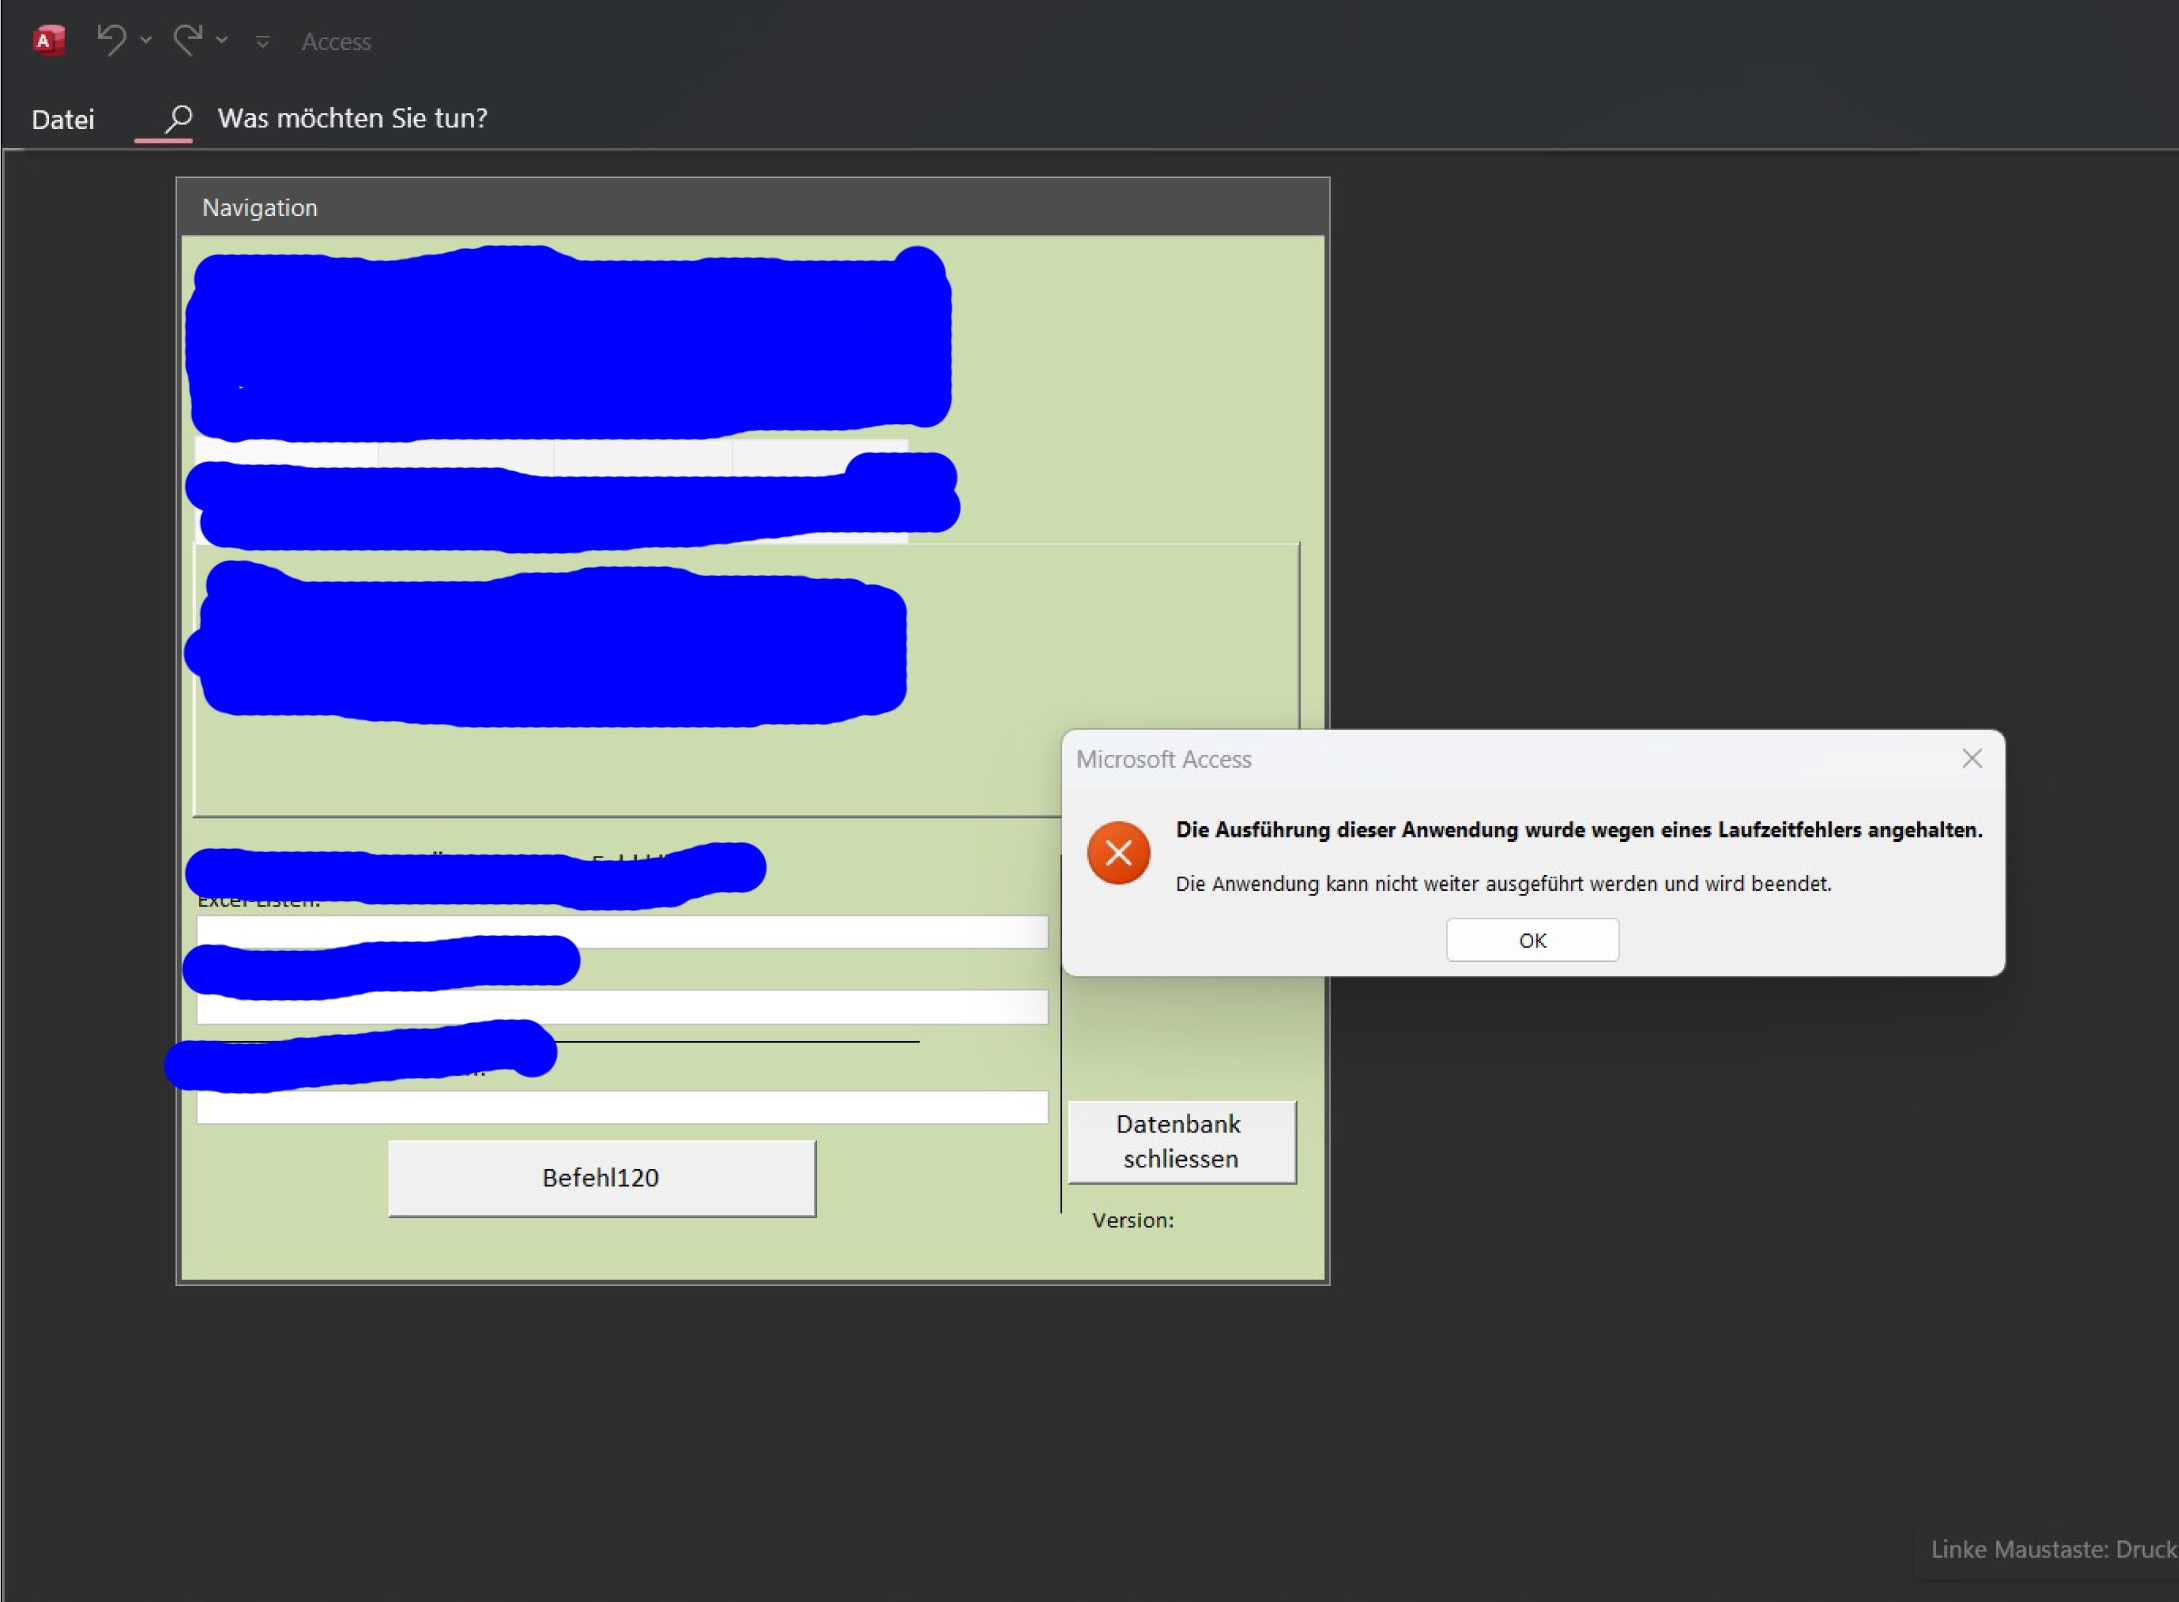Close the Microsoft Access error dialog
The image size is (2179, 1602).
tap(1971, 759)
